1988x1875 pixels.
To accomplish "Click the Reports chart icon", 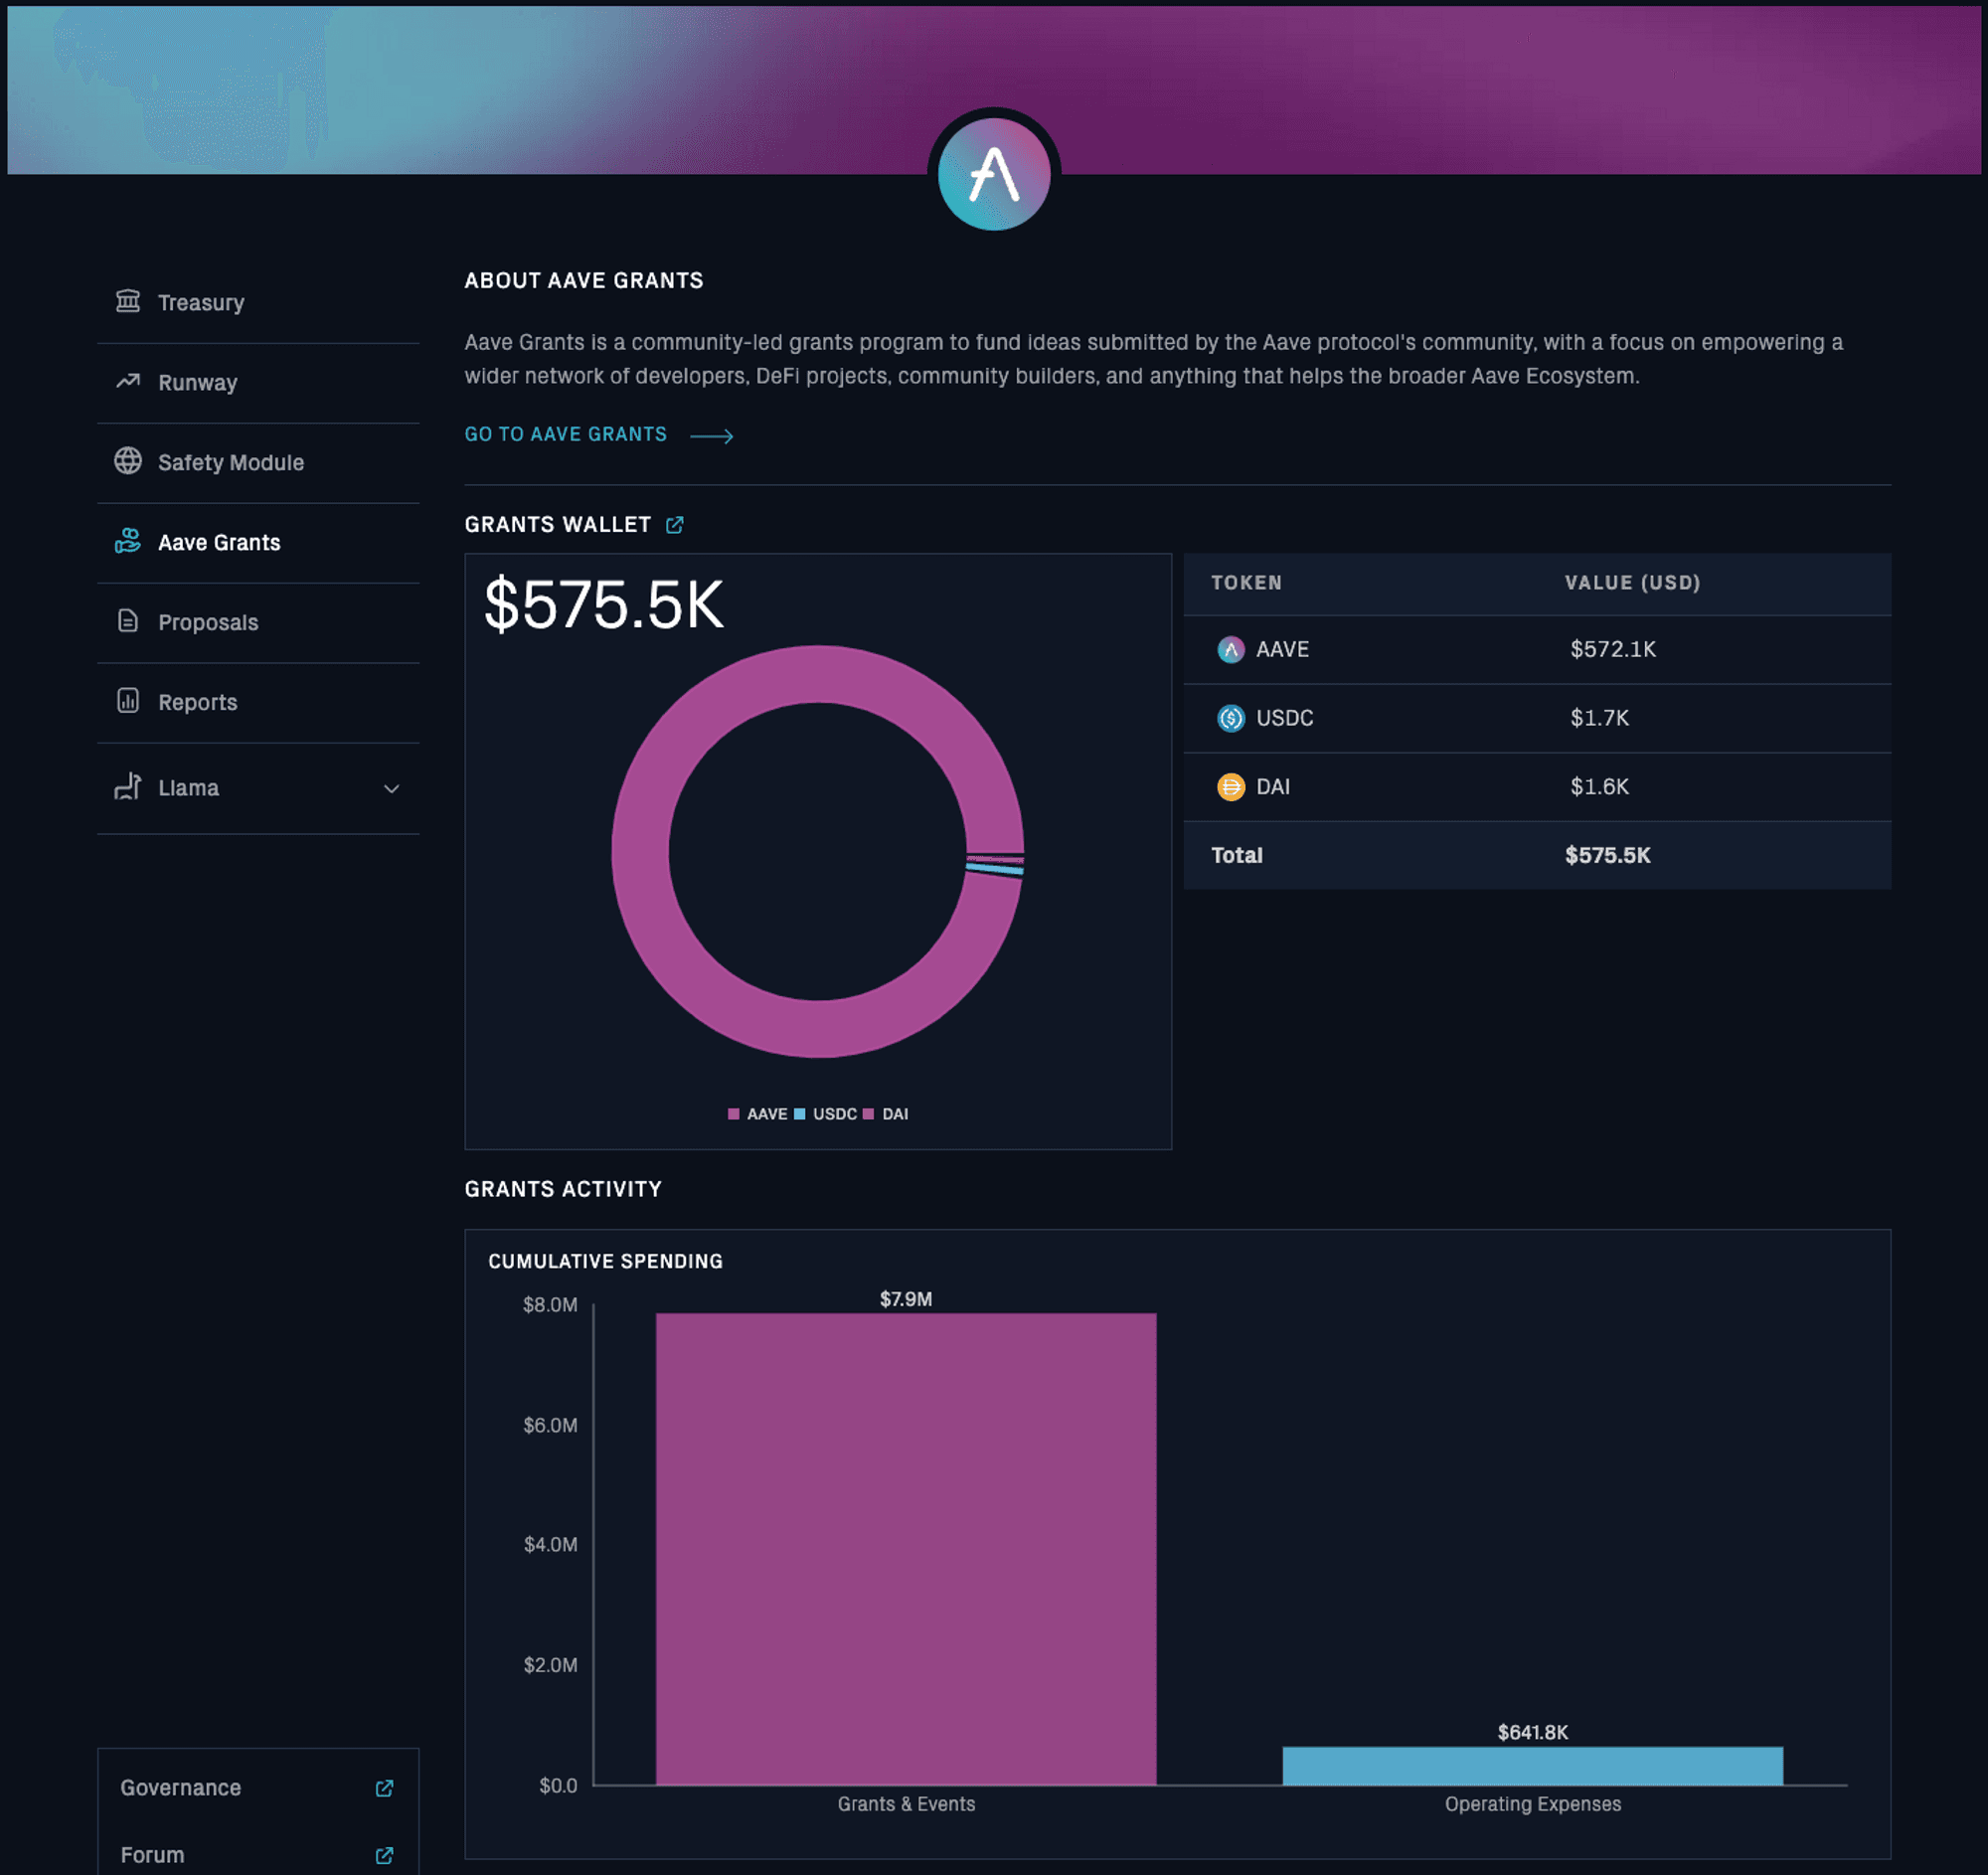I will tap(128, 701).
